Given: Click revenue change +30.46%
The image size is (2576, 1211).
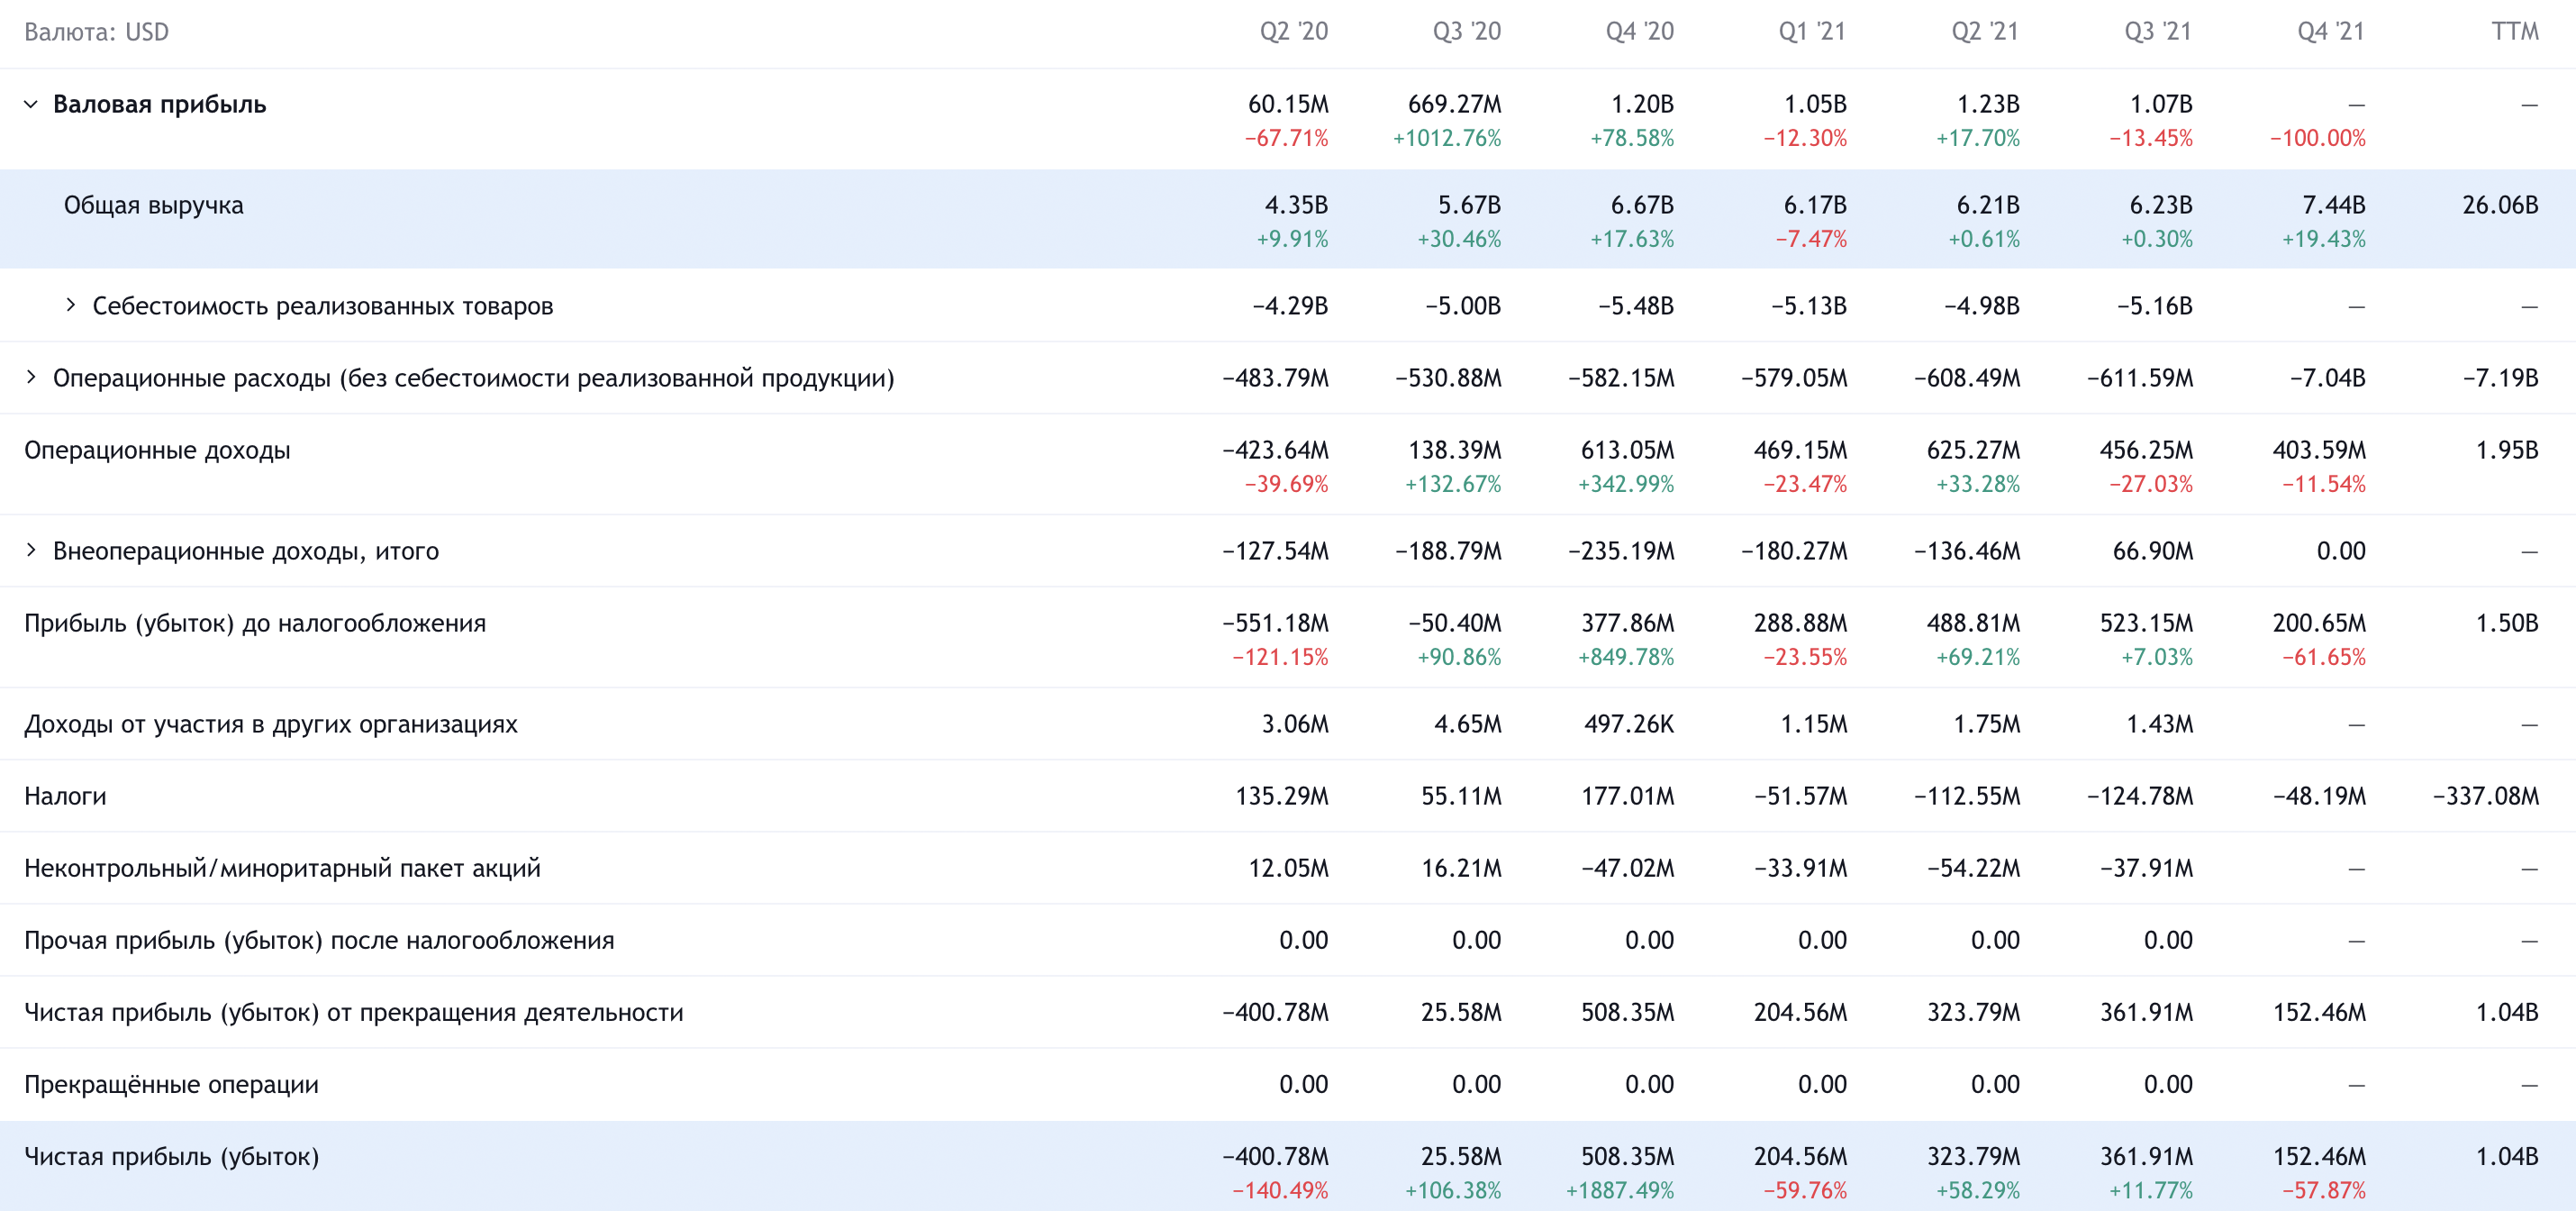Looking at the screenshot, I should (1459, 239).
